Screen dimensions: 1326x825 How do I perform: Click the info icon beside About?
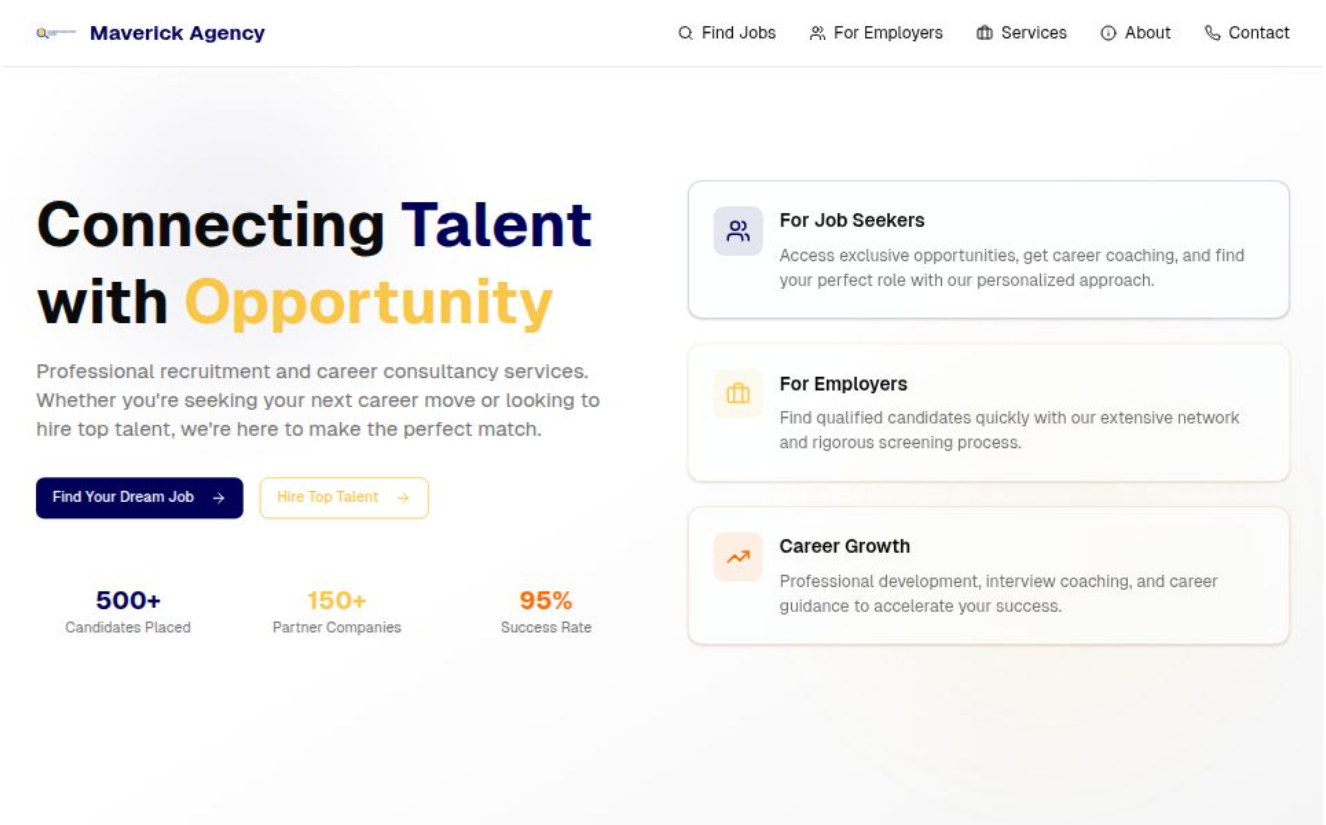point(1106,33)
